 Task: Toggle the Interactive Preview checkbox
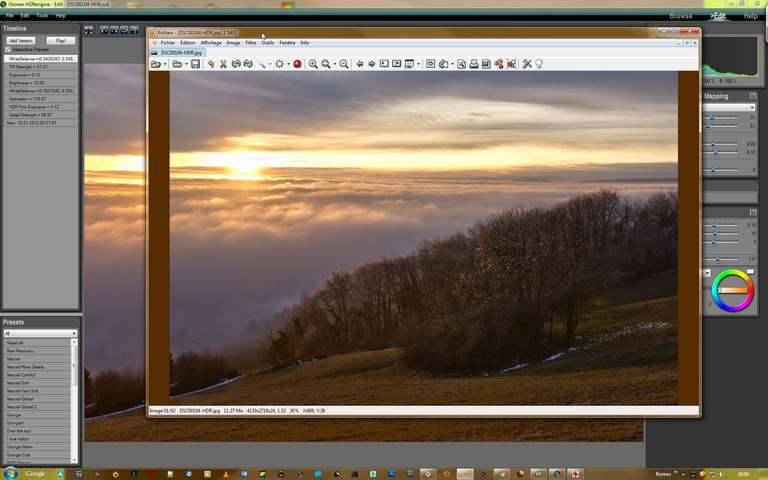(x=9, y=49)
